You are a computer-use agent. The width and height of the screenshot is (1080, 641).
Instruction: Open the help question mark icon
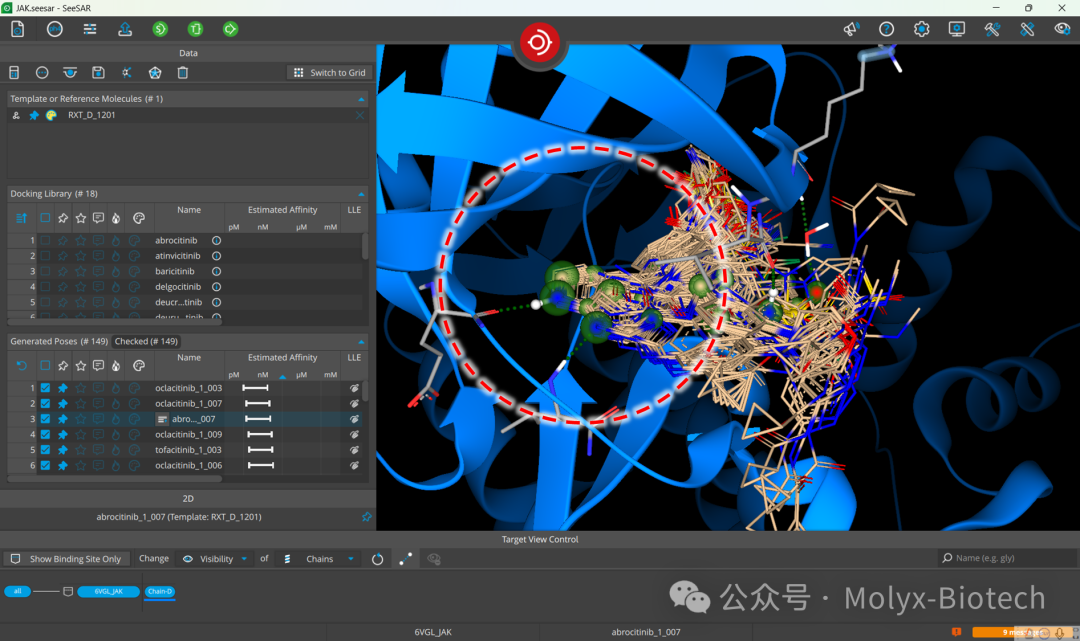[886, 29]
